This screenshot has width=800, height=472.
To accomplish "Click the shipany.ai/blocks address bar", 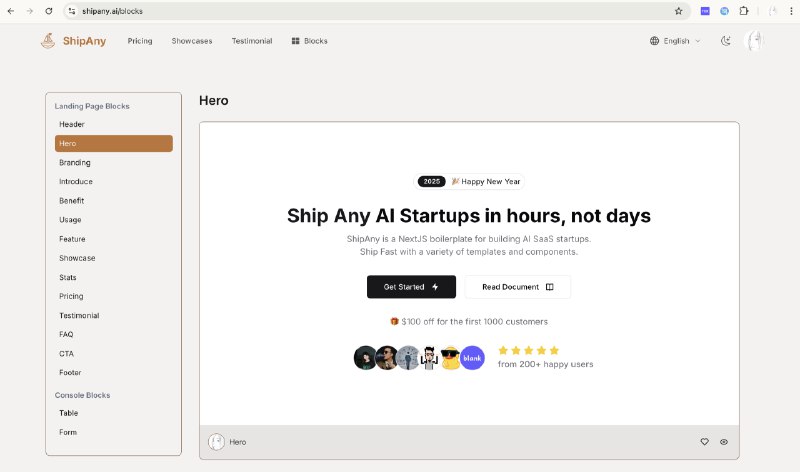I will coord(377,11).
